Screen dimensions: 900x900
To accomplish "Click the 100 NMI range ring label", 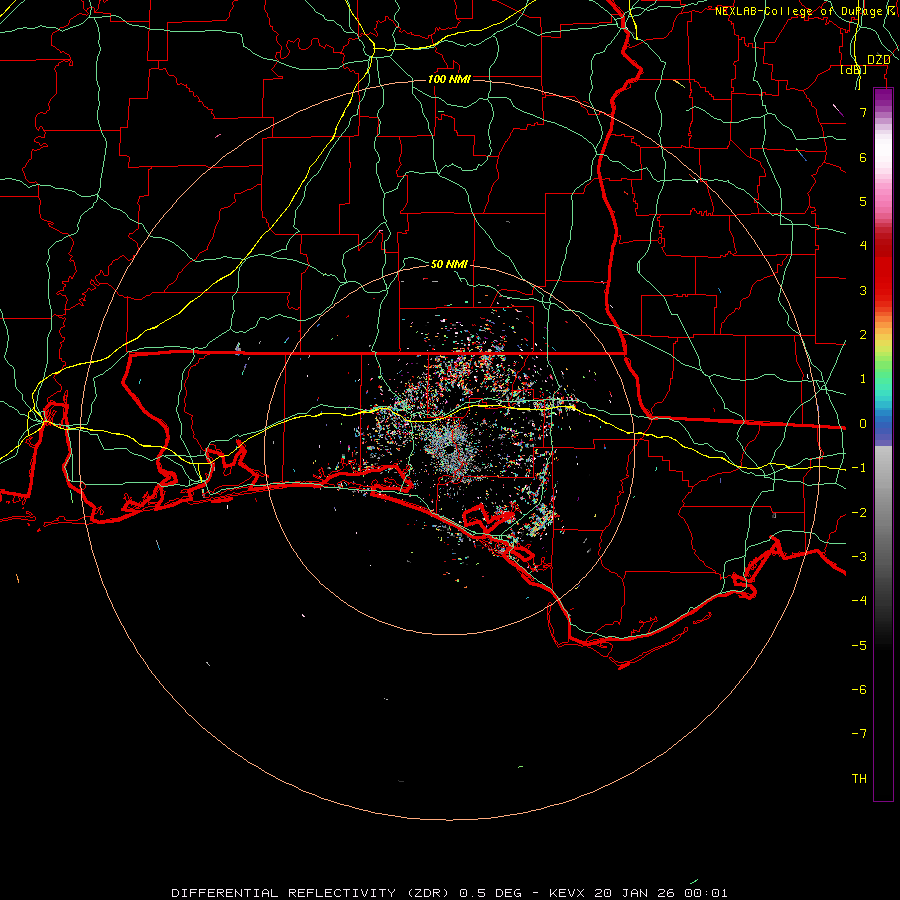I will click(x=449, y=79).
